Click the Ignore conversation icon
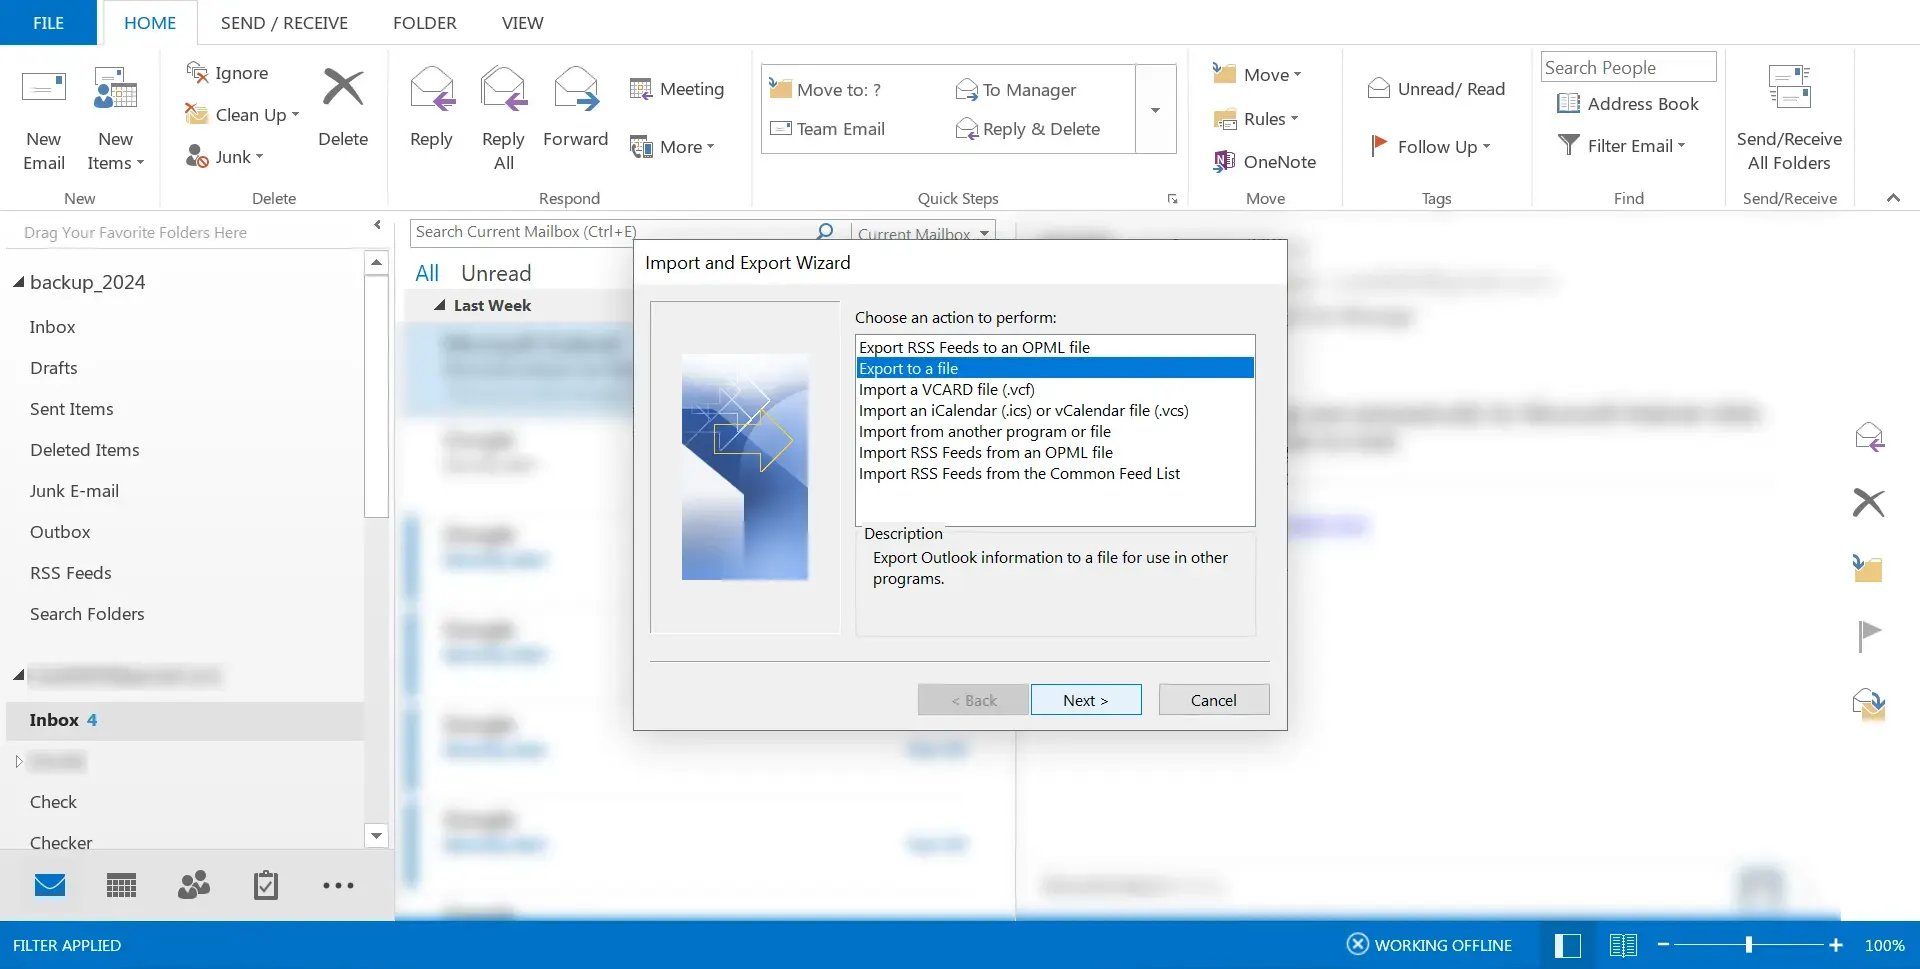 197,72
